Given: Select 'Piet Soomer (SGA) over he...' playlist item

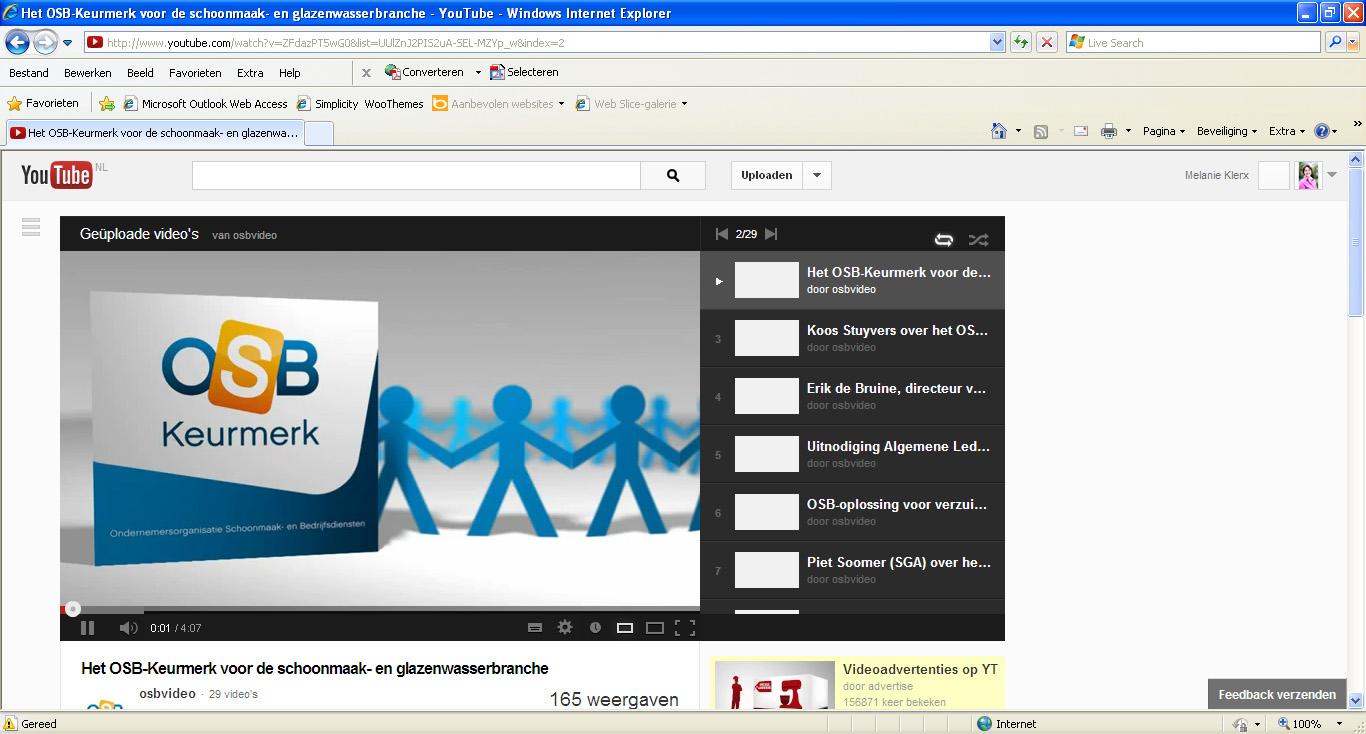Looking at the screenshot, I should point(852,570).
